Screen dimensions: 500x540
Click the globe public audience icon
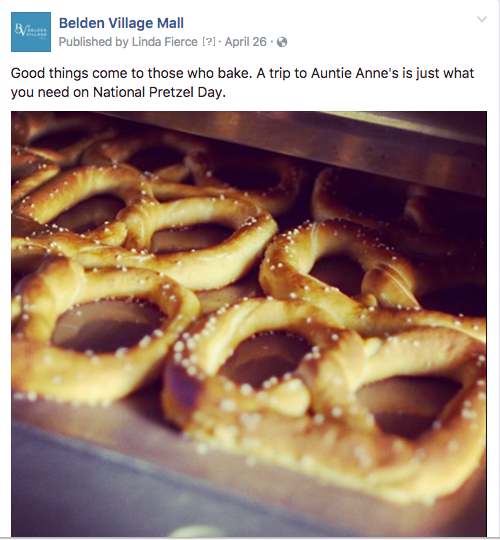pyautogui.click(x=282, y=42)
